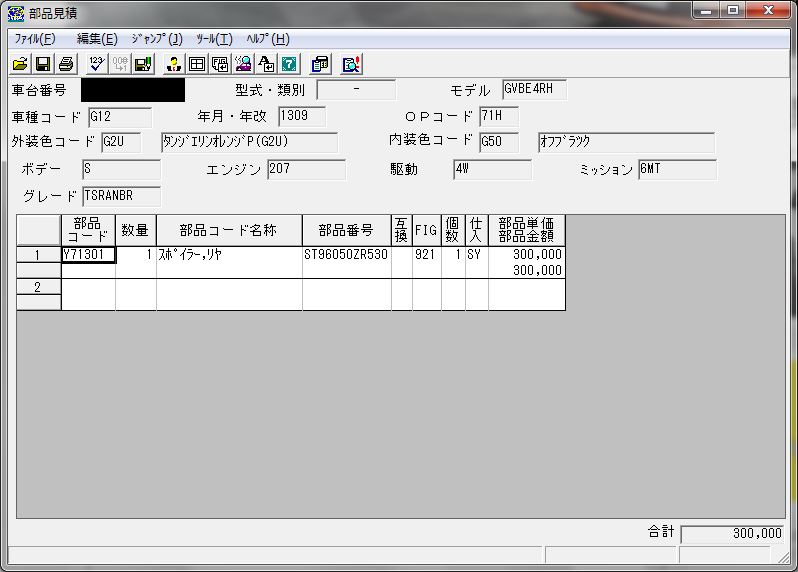Click the 123 checkmark toolbar icon
The image size is (798, 572).
(x=97, y=64)
